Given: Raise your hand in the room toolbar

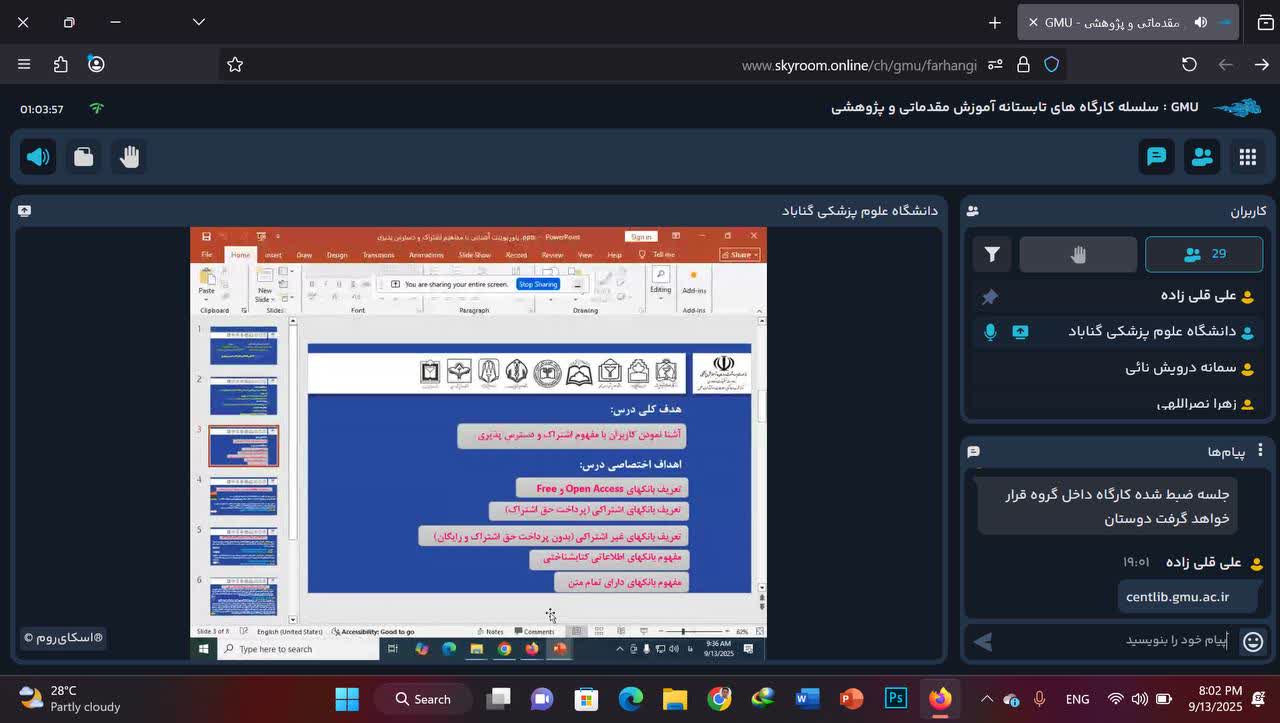Looking at the screenshot, I should 129,157.
